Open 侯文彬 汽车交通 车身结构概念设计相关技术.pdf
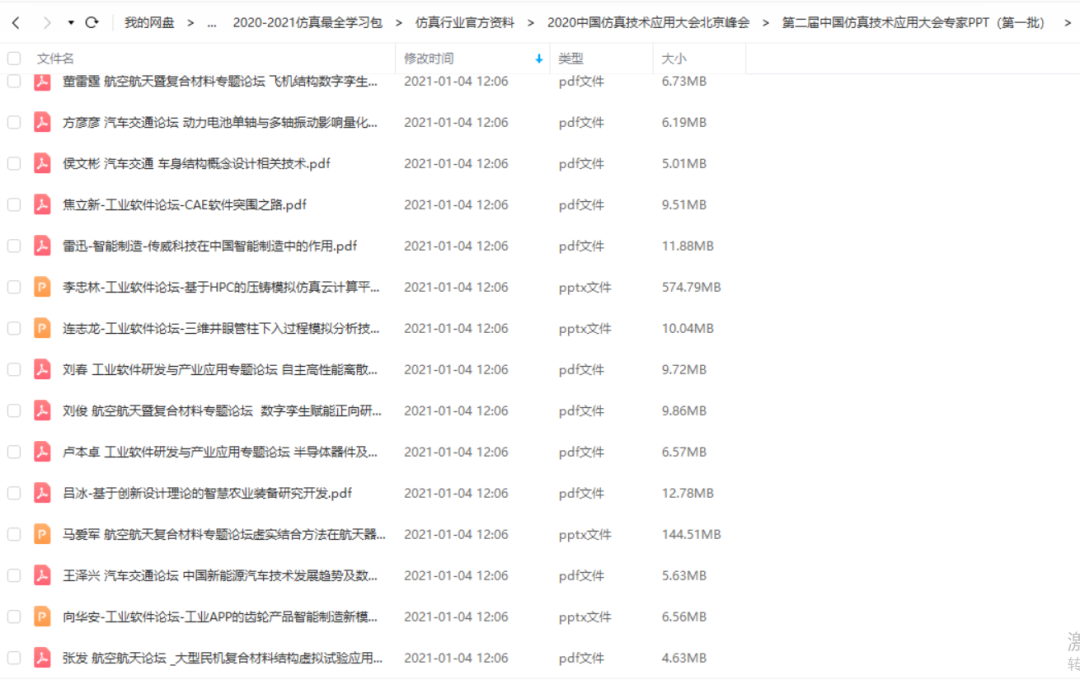The image size is (1080, 680). [x=196, y=163]
